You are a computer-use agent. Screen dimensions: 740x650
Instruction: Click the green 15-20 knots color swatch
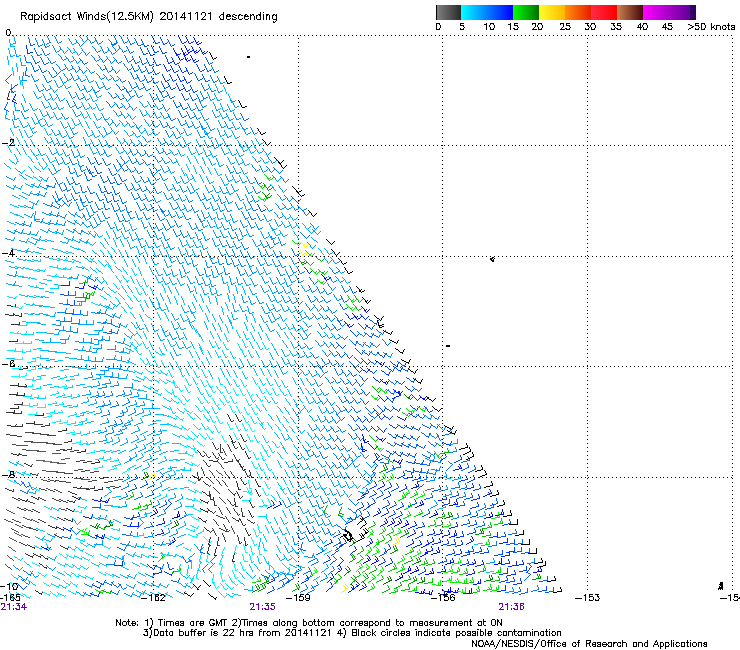[526, 12]
